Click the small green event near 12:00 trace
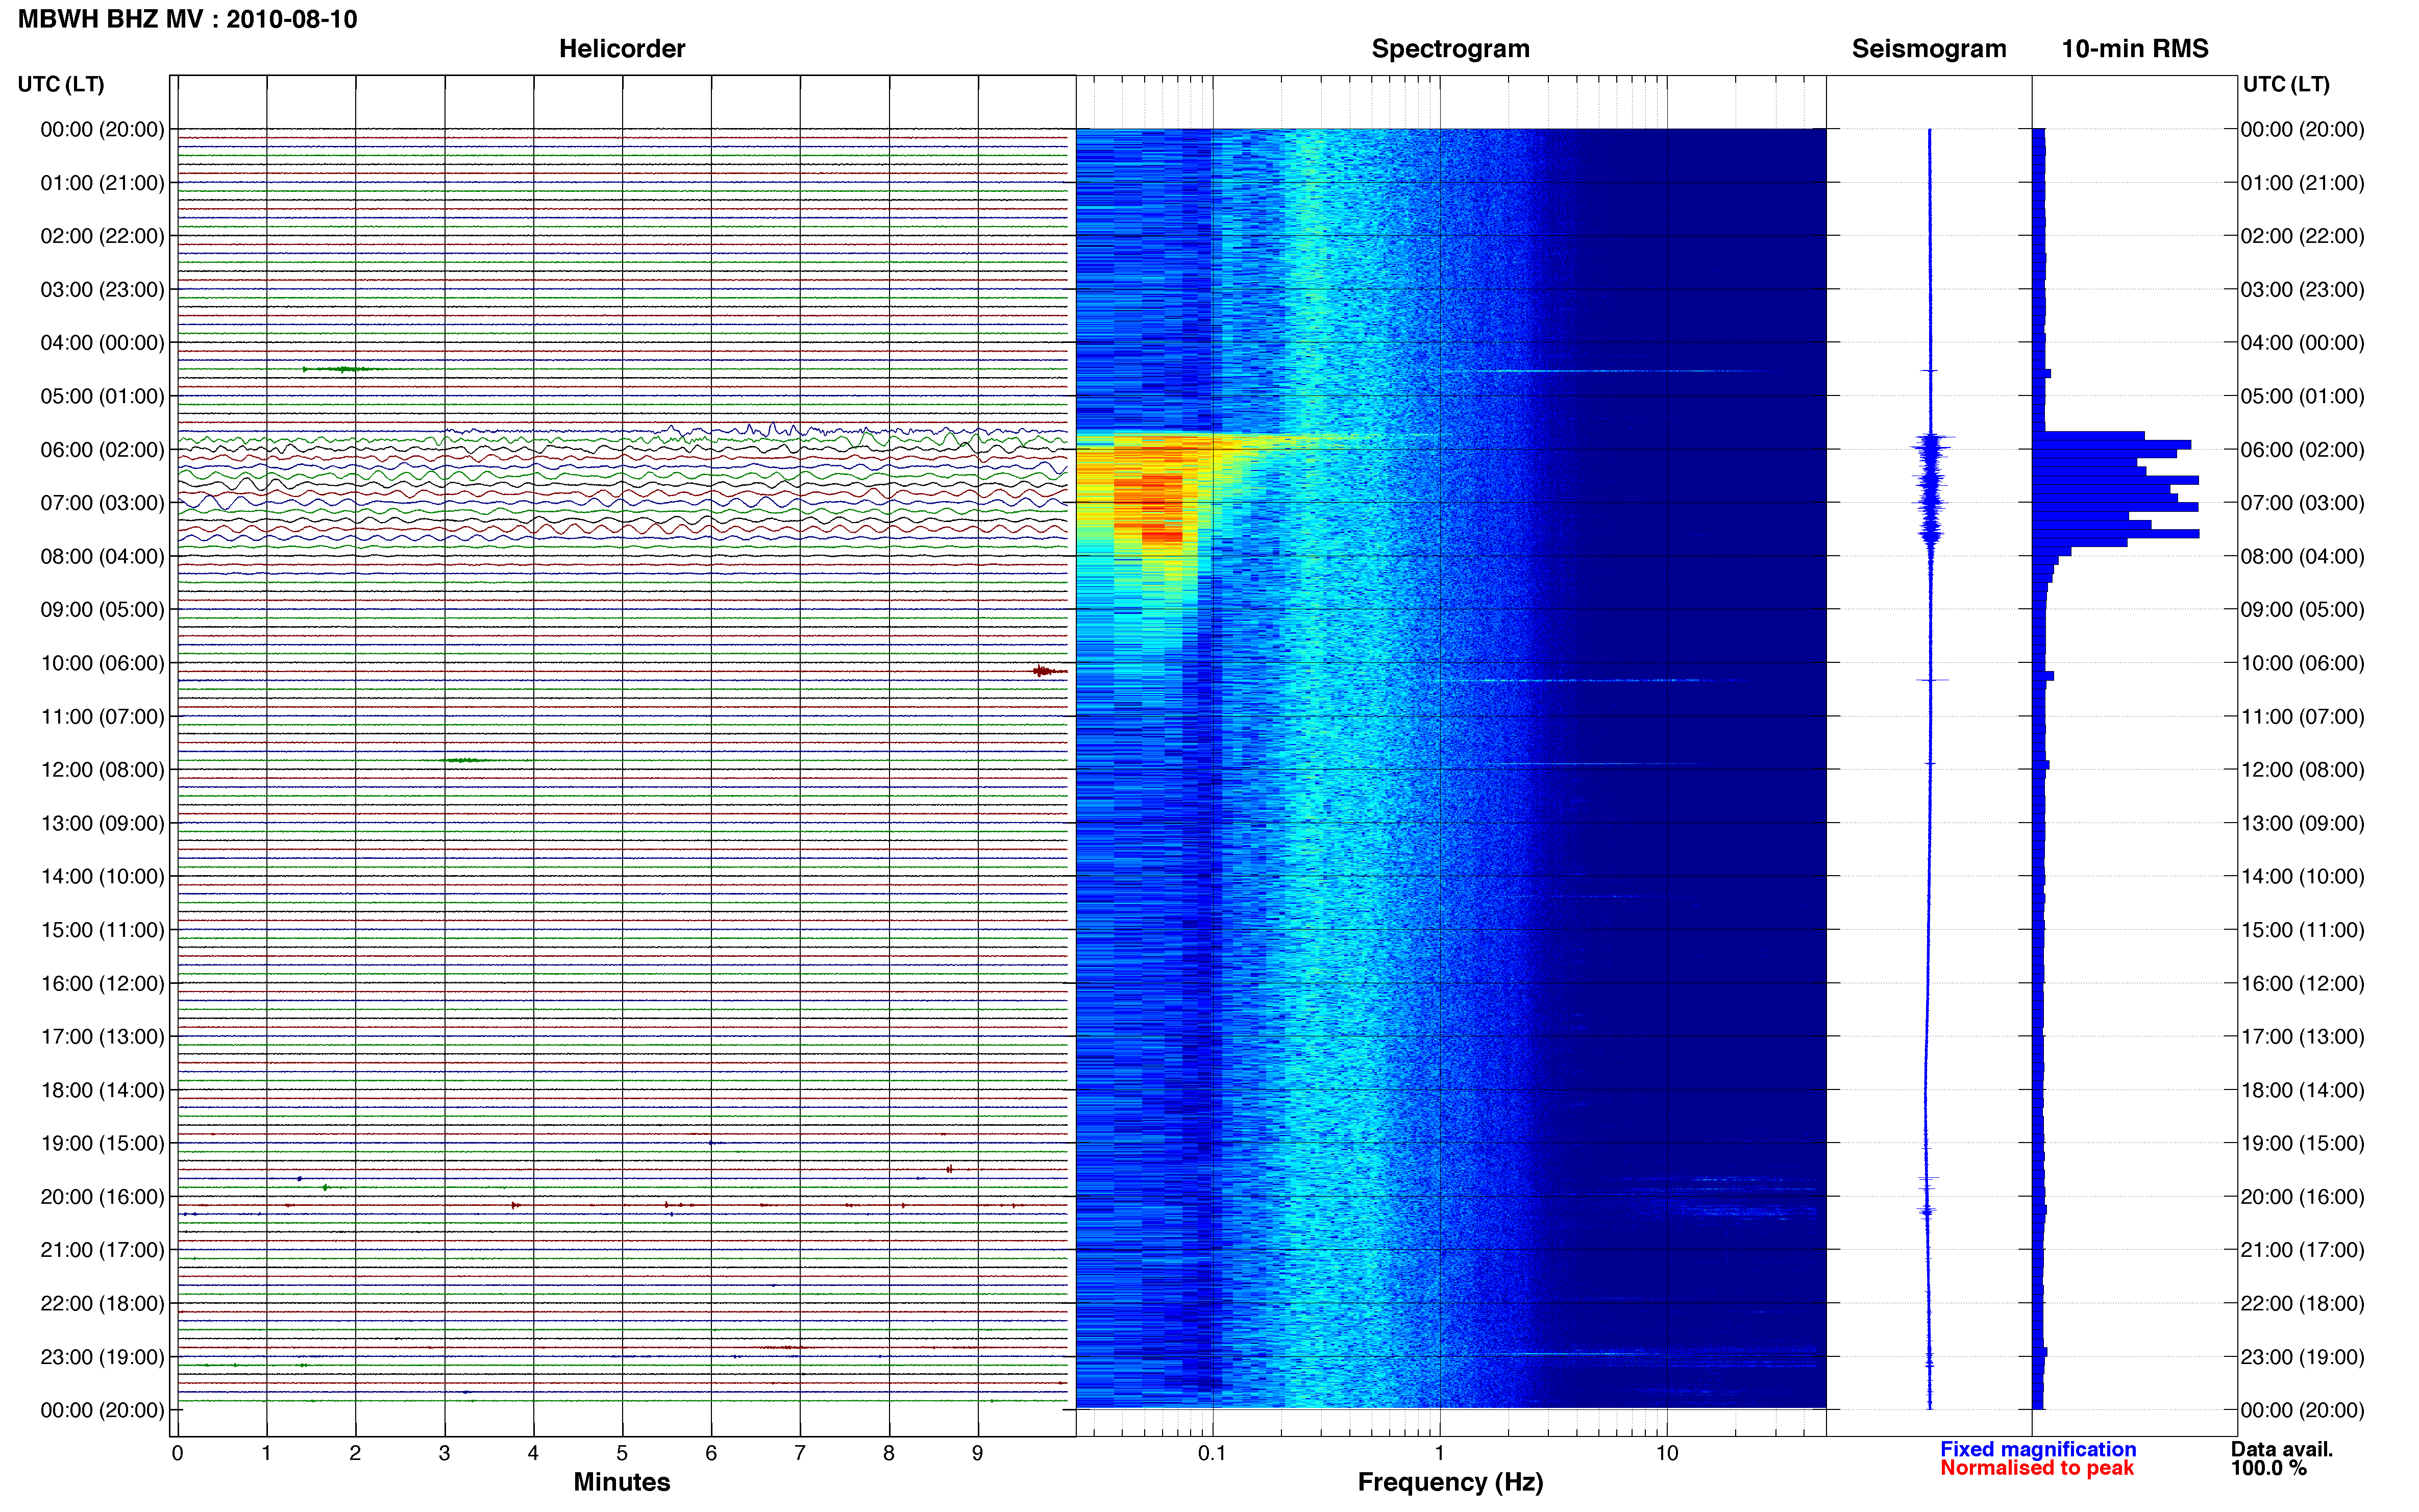2419x1512 pixels. pyautogui.click(x=464, y=760)
